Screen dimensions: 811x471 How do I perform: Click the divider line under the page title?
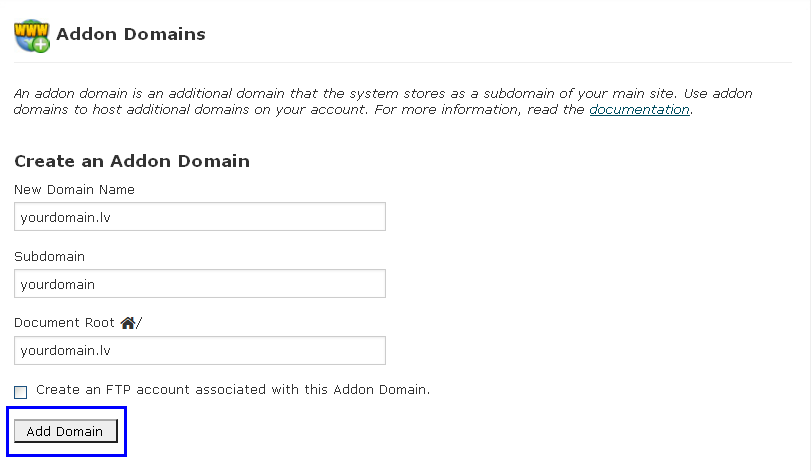pyautogui.click(x=403, y=63)
